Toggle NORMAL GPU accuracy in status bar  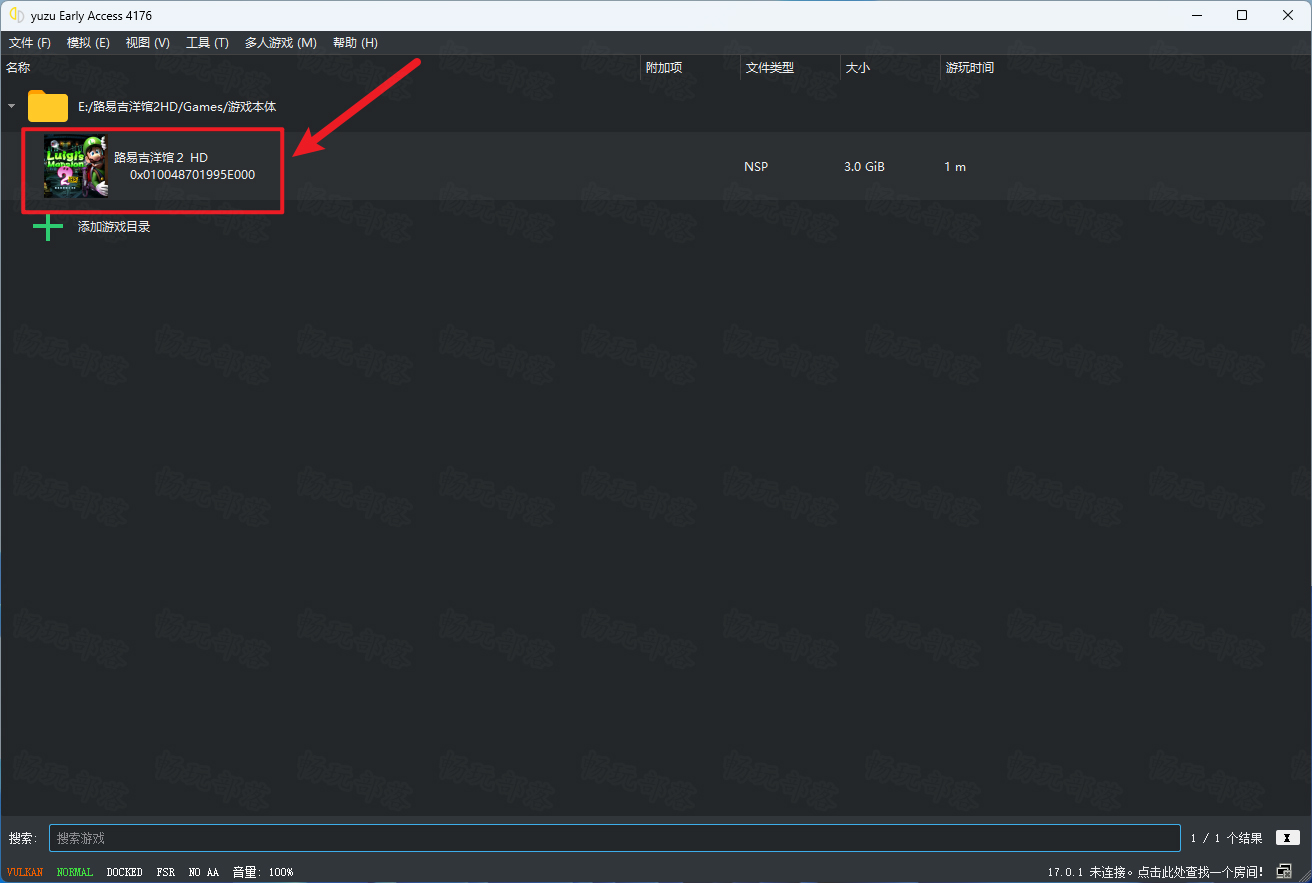click(75, 872)
